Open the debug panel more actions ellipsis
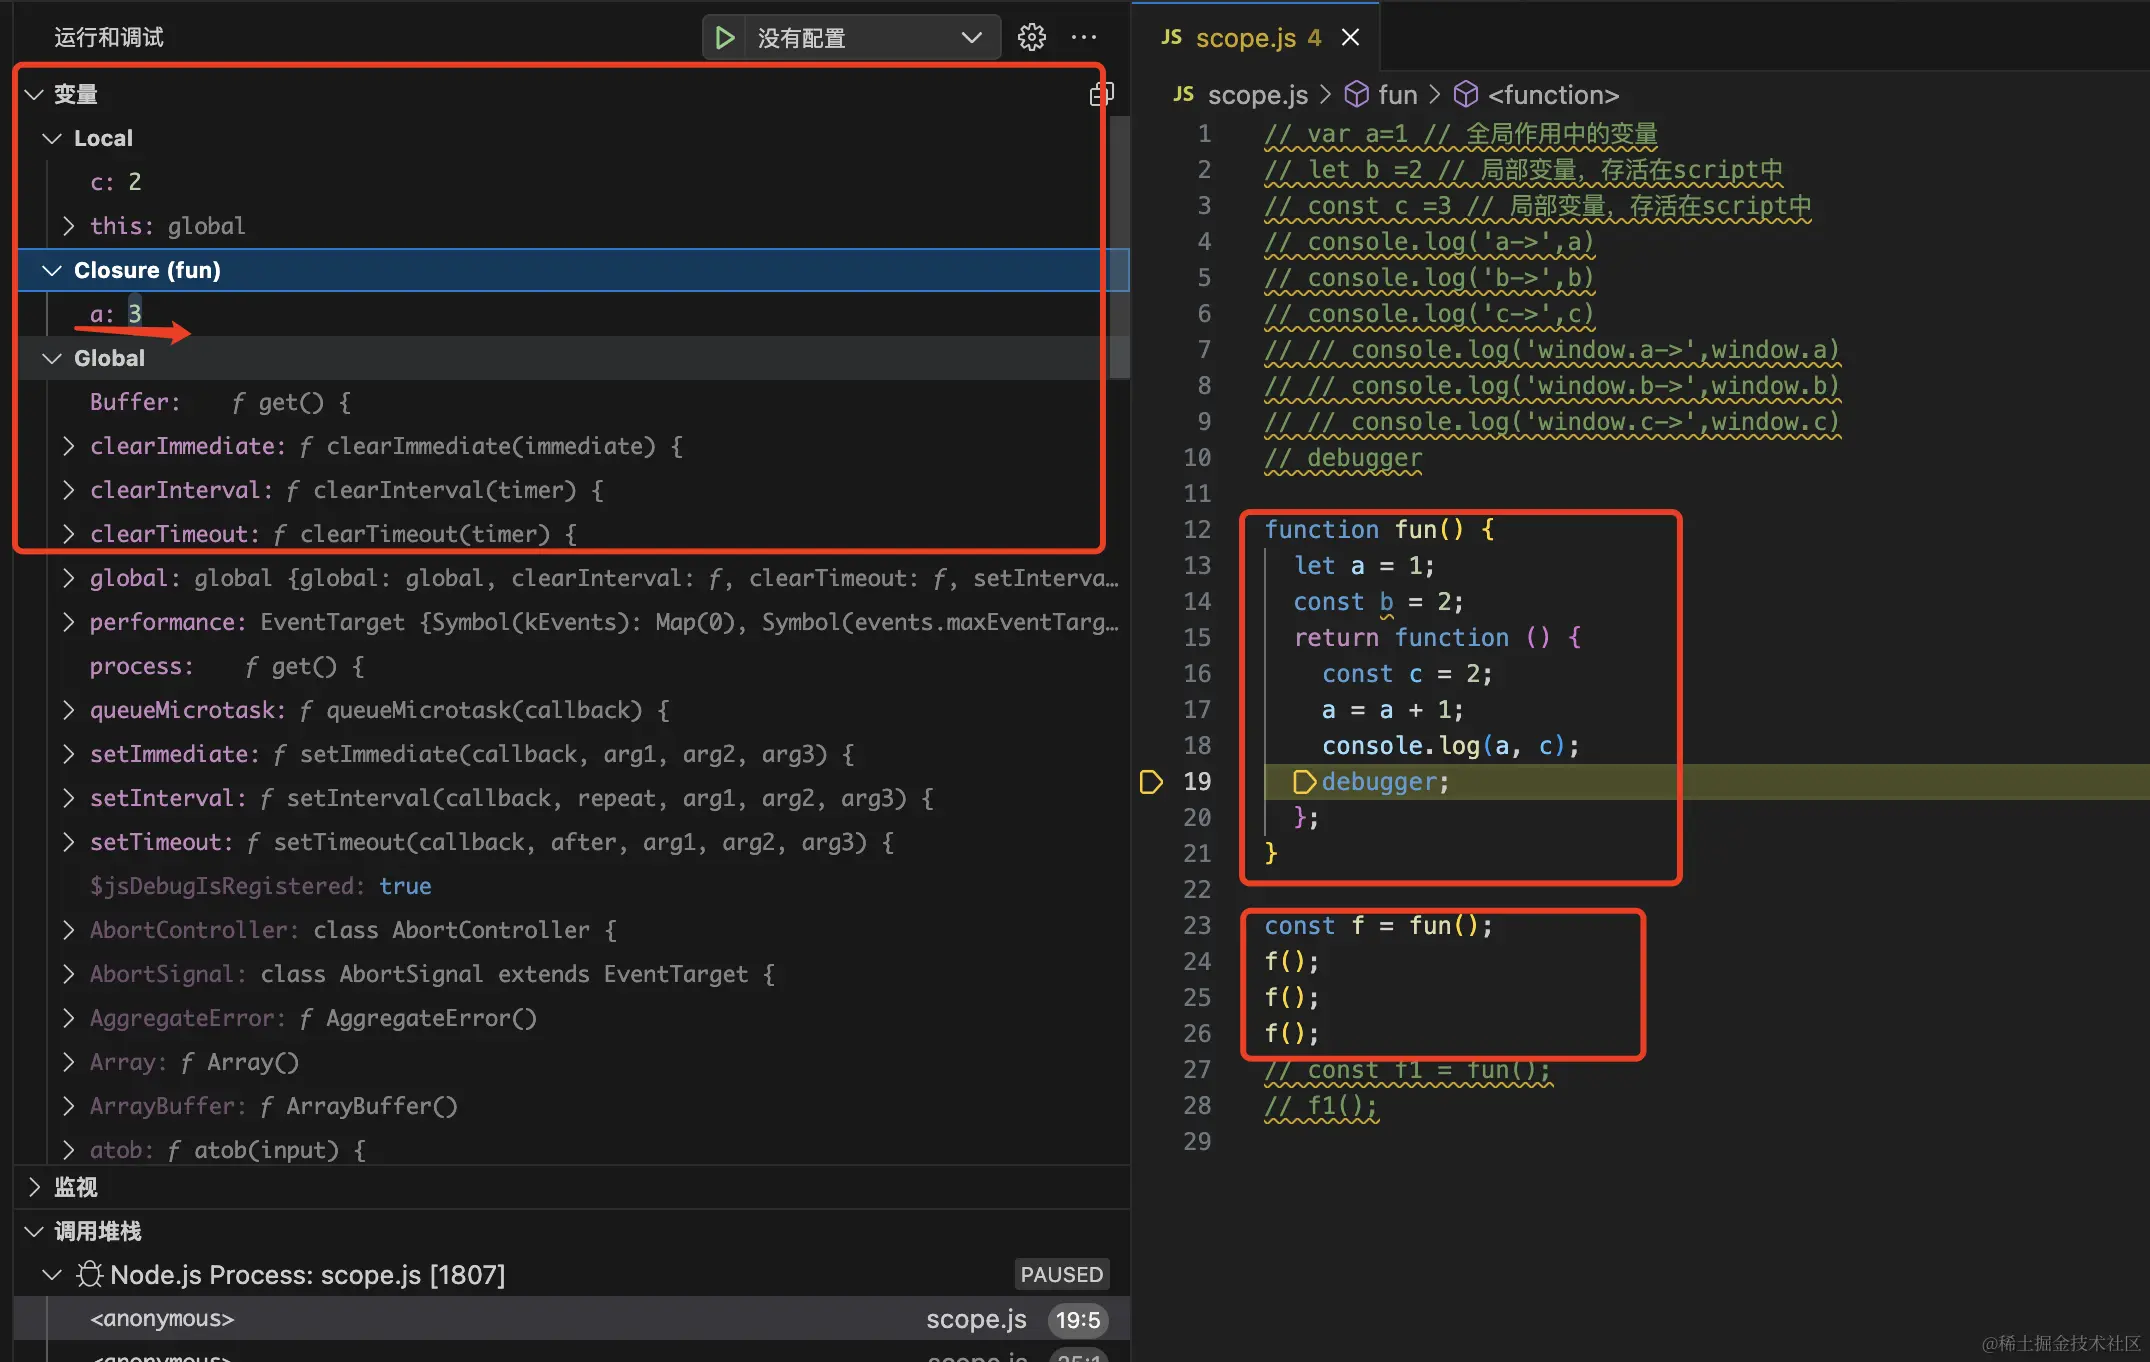 (x=1084, y=38)
